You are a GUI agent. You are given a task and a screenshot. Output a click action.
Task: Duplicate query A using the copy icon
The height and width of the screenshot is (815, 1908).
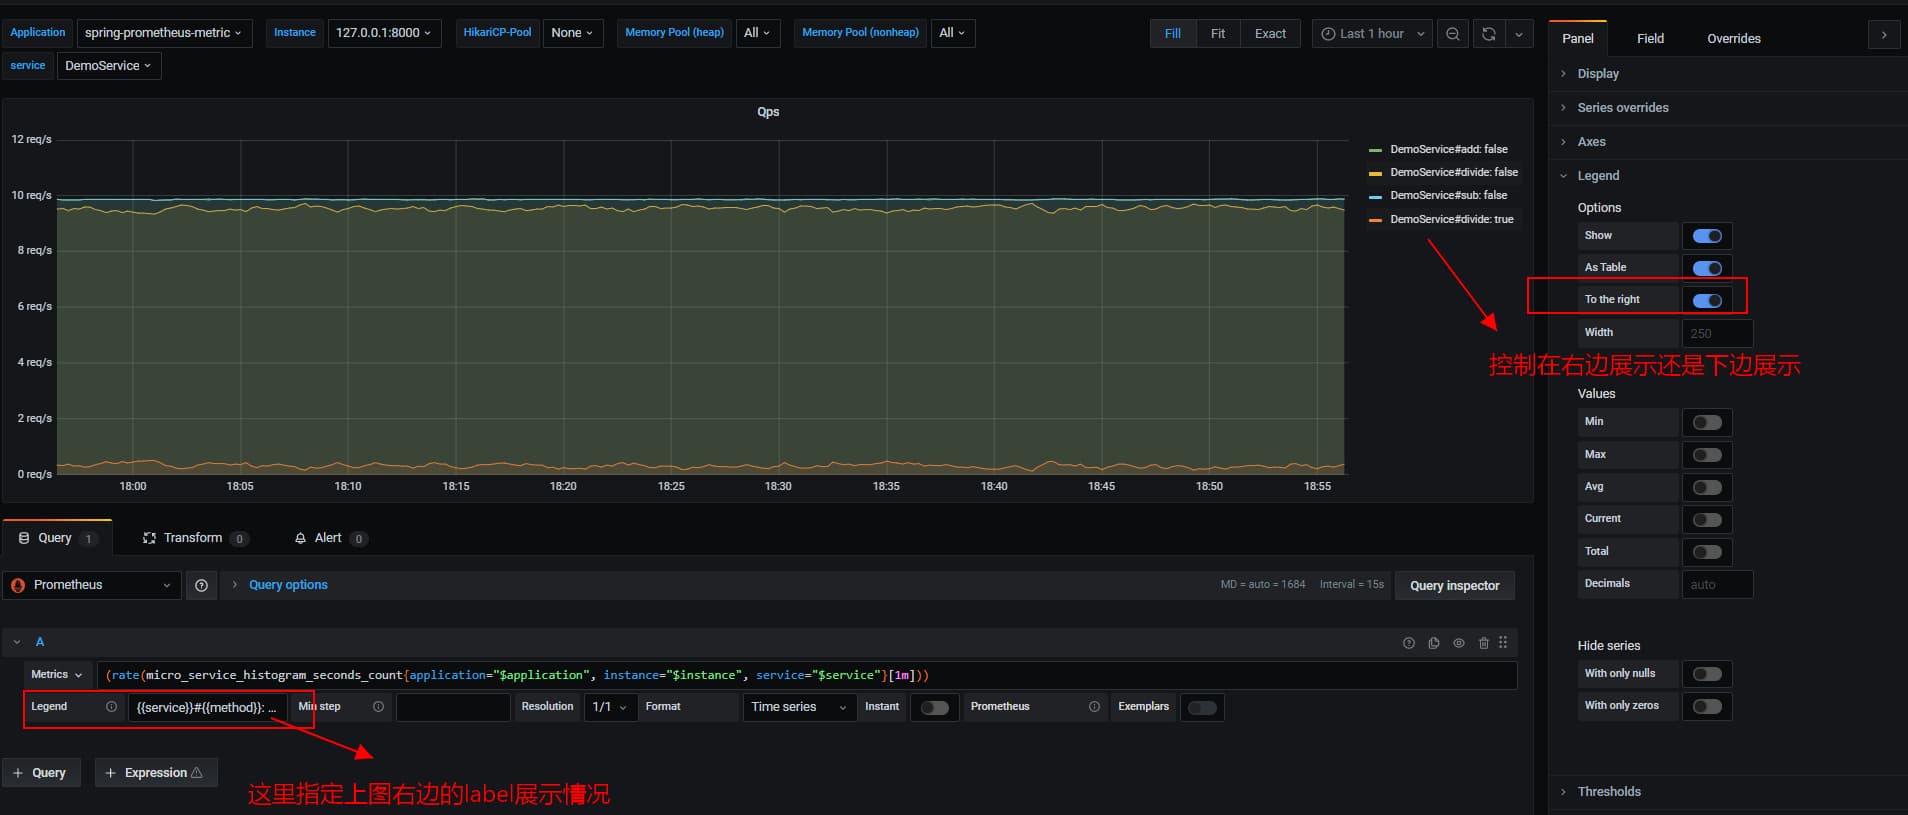click(1434, 643)
